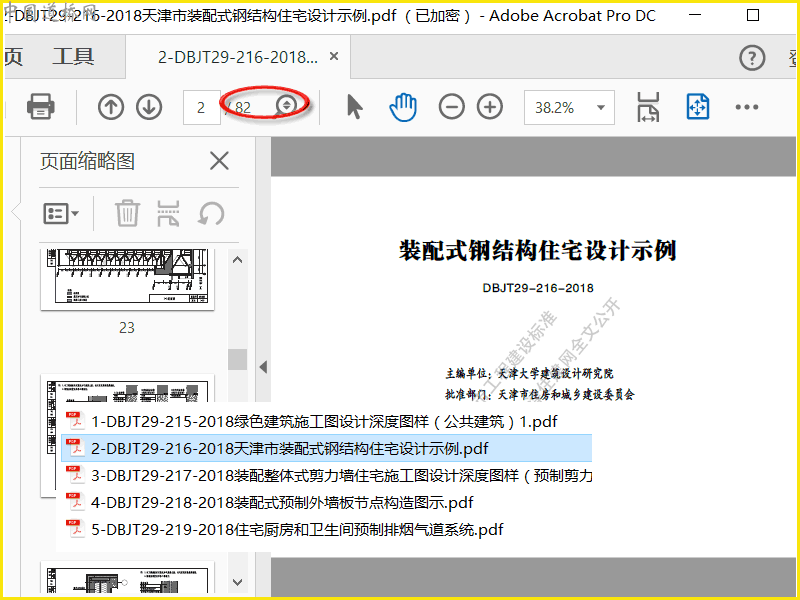Open the Help question mark icon
The height and width of the screenshot is (600, 800).
[x=752, y=58]
